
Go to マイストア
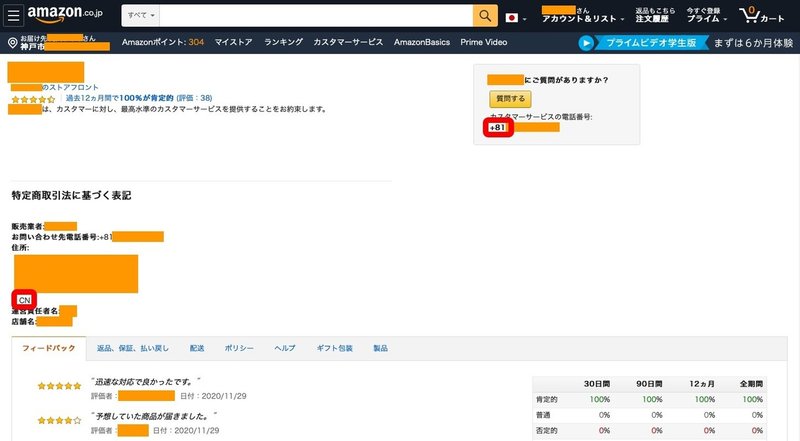point(233,42)
